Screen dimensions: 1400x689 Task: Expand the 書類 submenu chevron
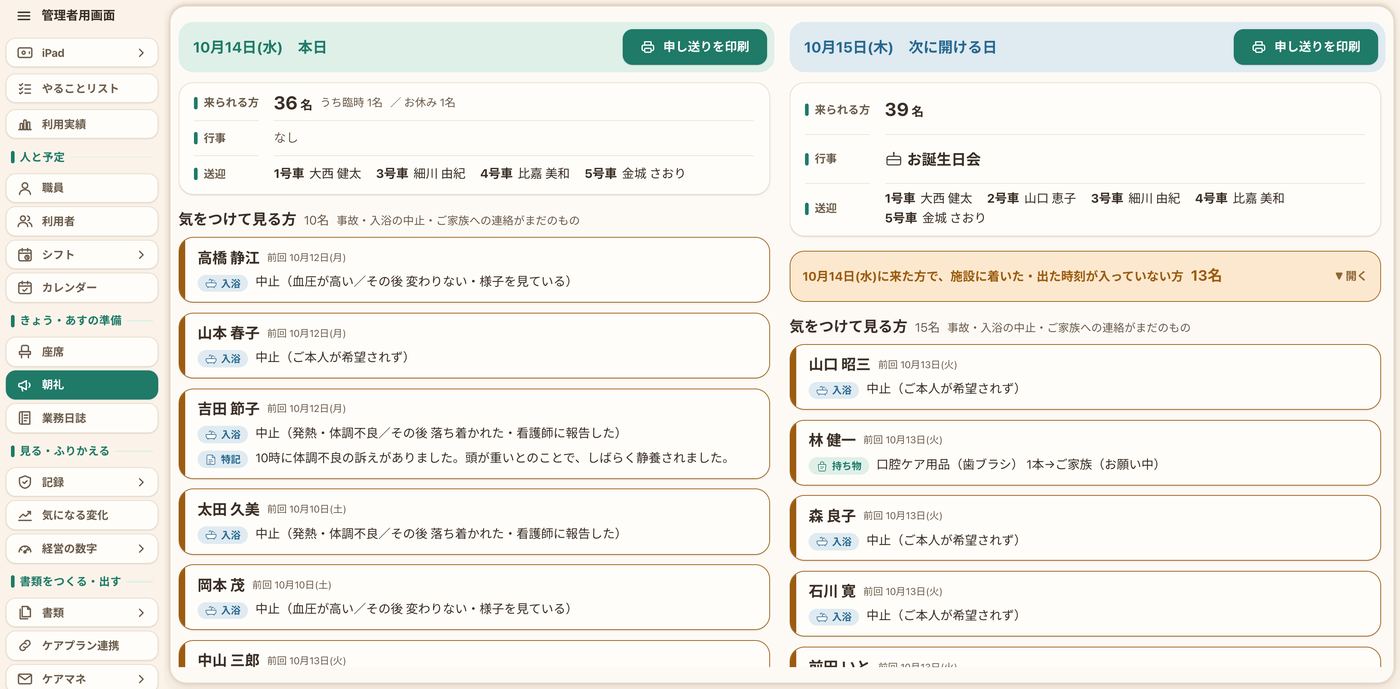point(141,612)
